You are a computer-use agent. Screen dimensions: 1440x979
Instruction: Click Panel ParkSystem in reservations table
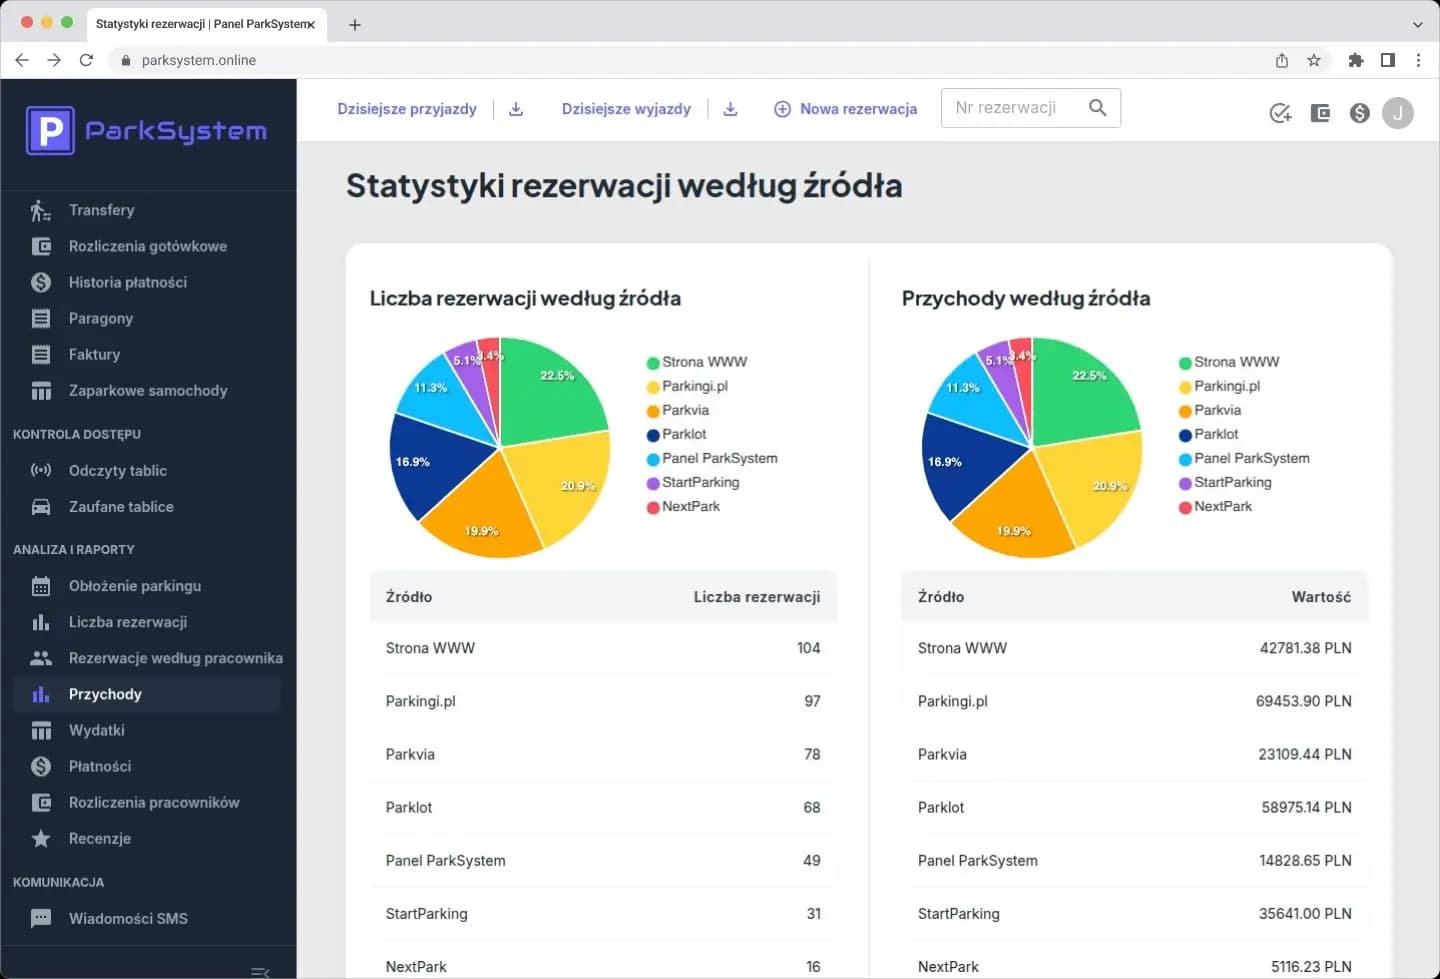(x=446, y=860)
